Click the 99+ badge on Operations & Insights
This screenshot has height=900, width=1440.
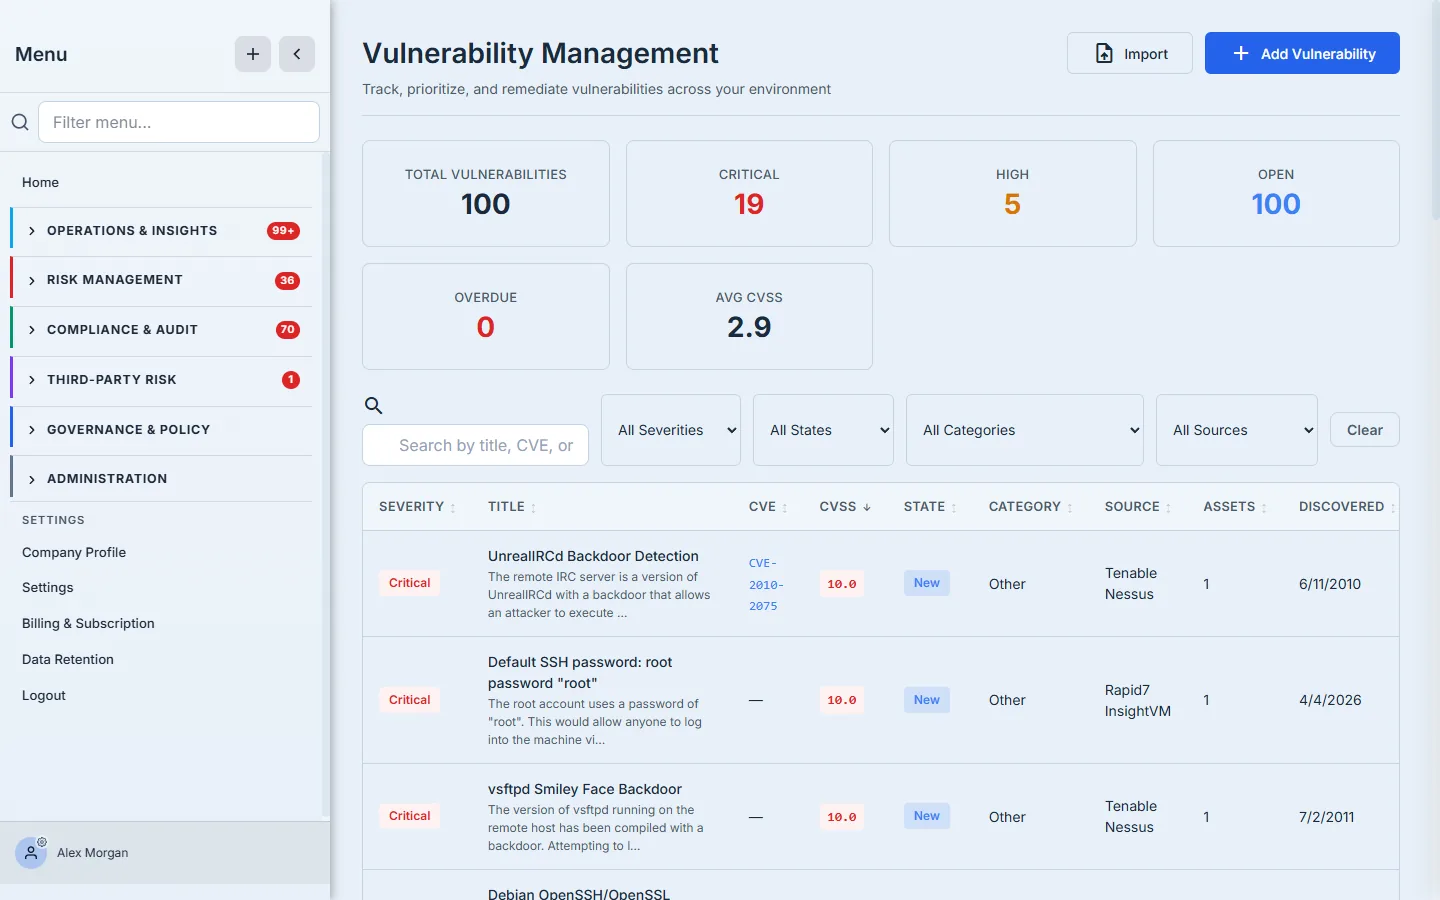pyautogui.click(x=283, y=231)
